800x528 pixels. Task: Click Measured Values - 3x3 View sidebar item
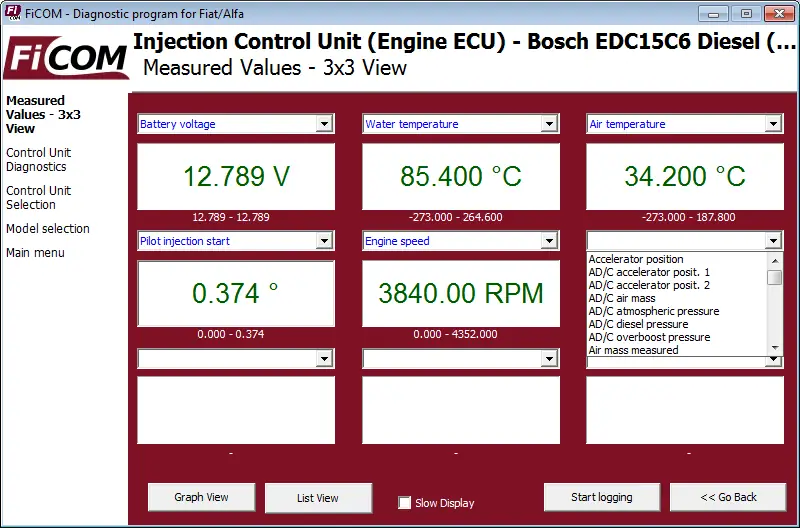43,114
